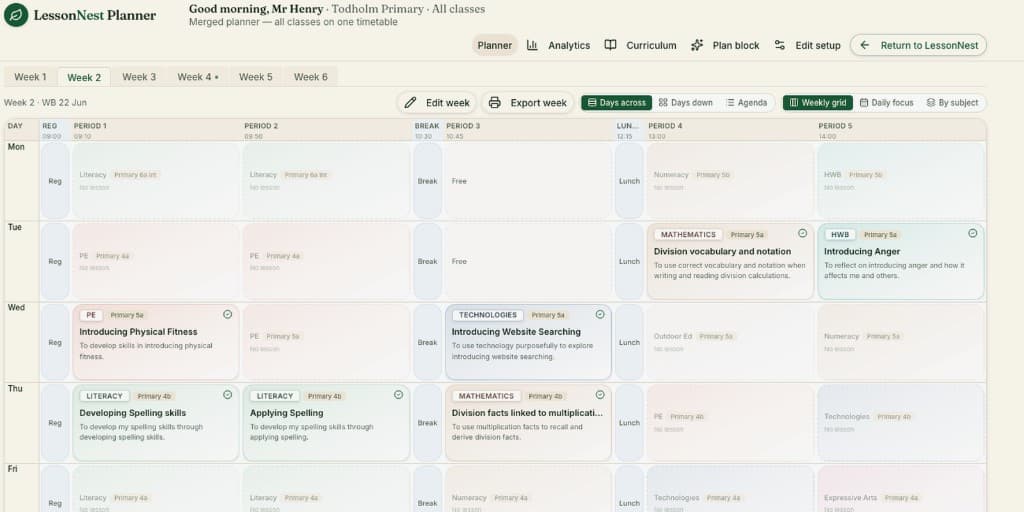Open Analytics via its bar chart icon
The width and height of the screenshot is (1024, 512).
[532, 45]
